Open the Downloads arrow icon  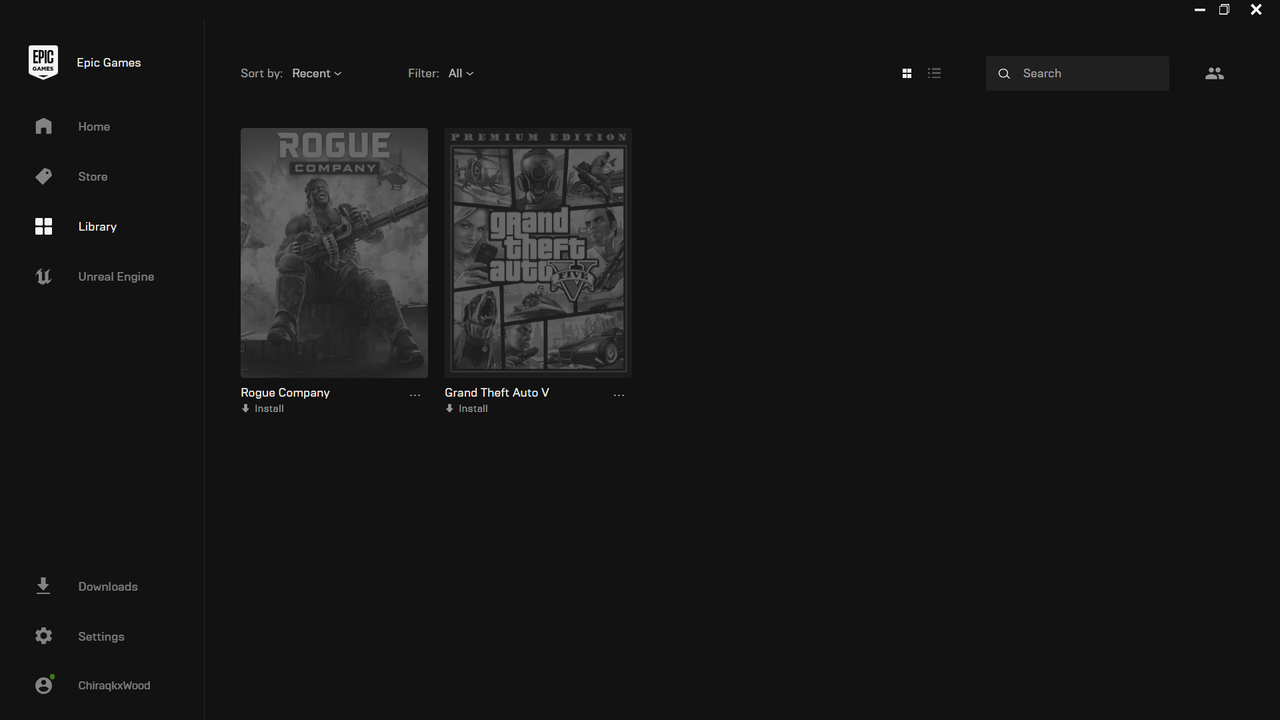click(43, 586)
